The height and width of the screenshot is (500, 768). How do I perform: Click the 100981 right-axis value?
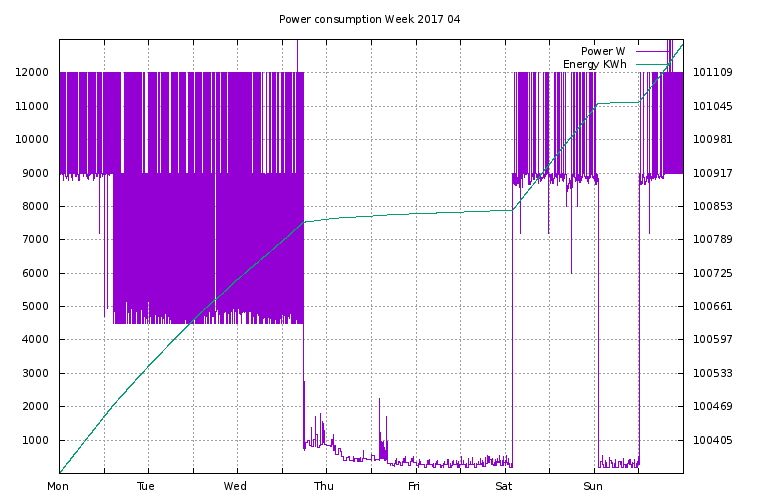click(713, 139)
